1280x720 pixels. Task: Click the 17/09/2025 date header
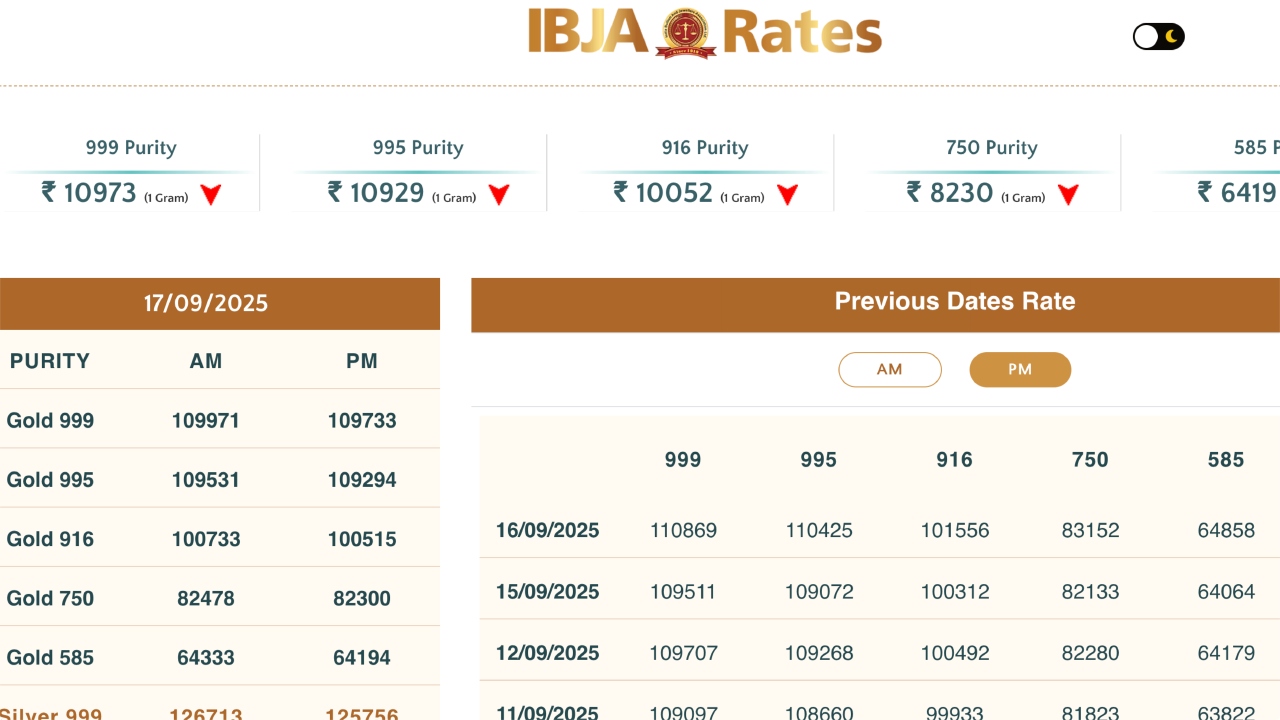click(x=206, y=303)
